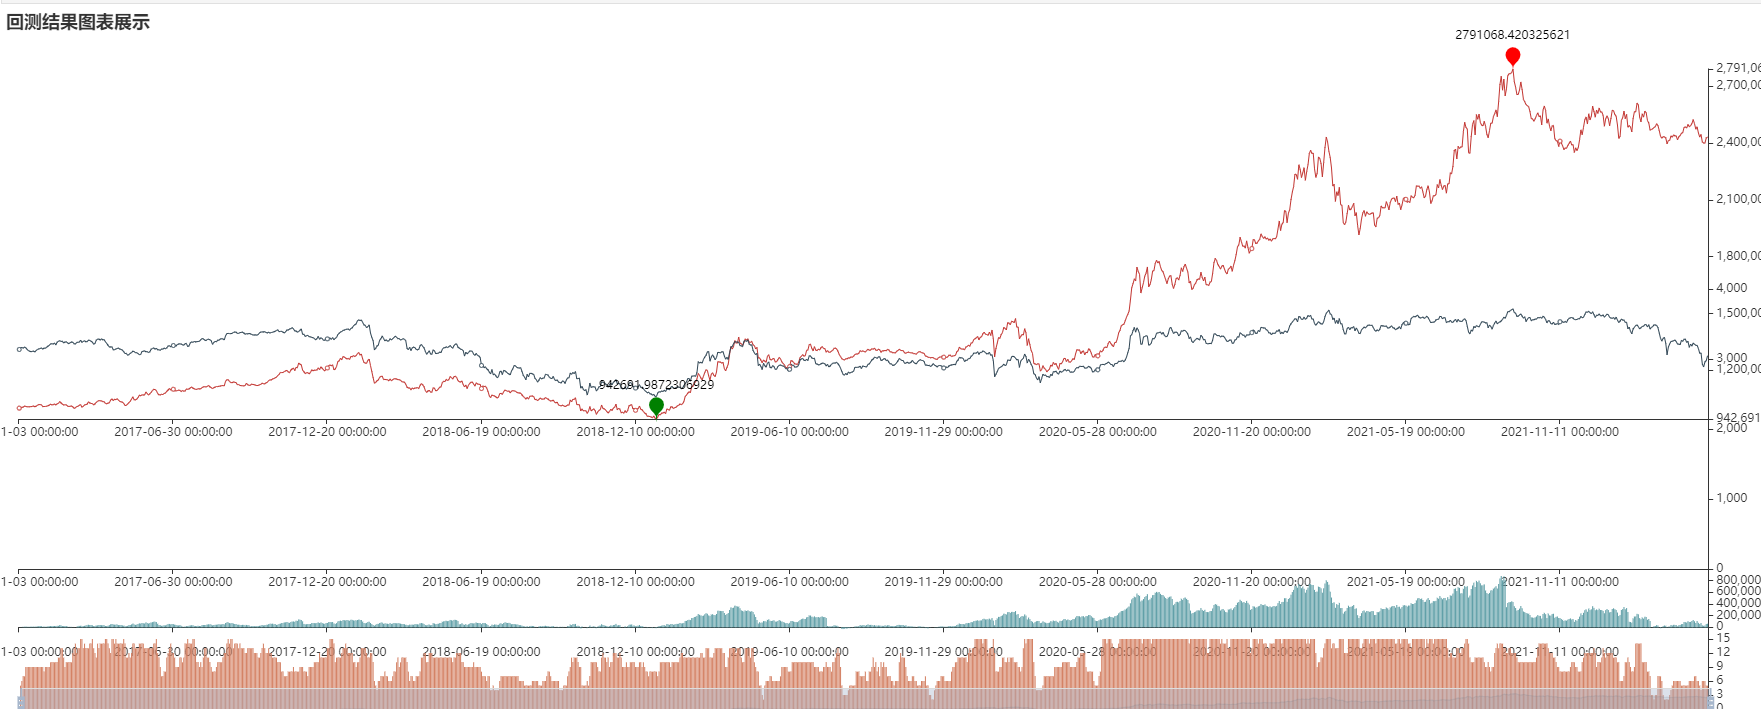Click 2020-11-20 label beneath the price line chart
Image resolution: width=1761 pixels, height=718 pixels.
[x=1251, y=432]
